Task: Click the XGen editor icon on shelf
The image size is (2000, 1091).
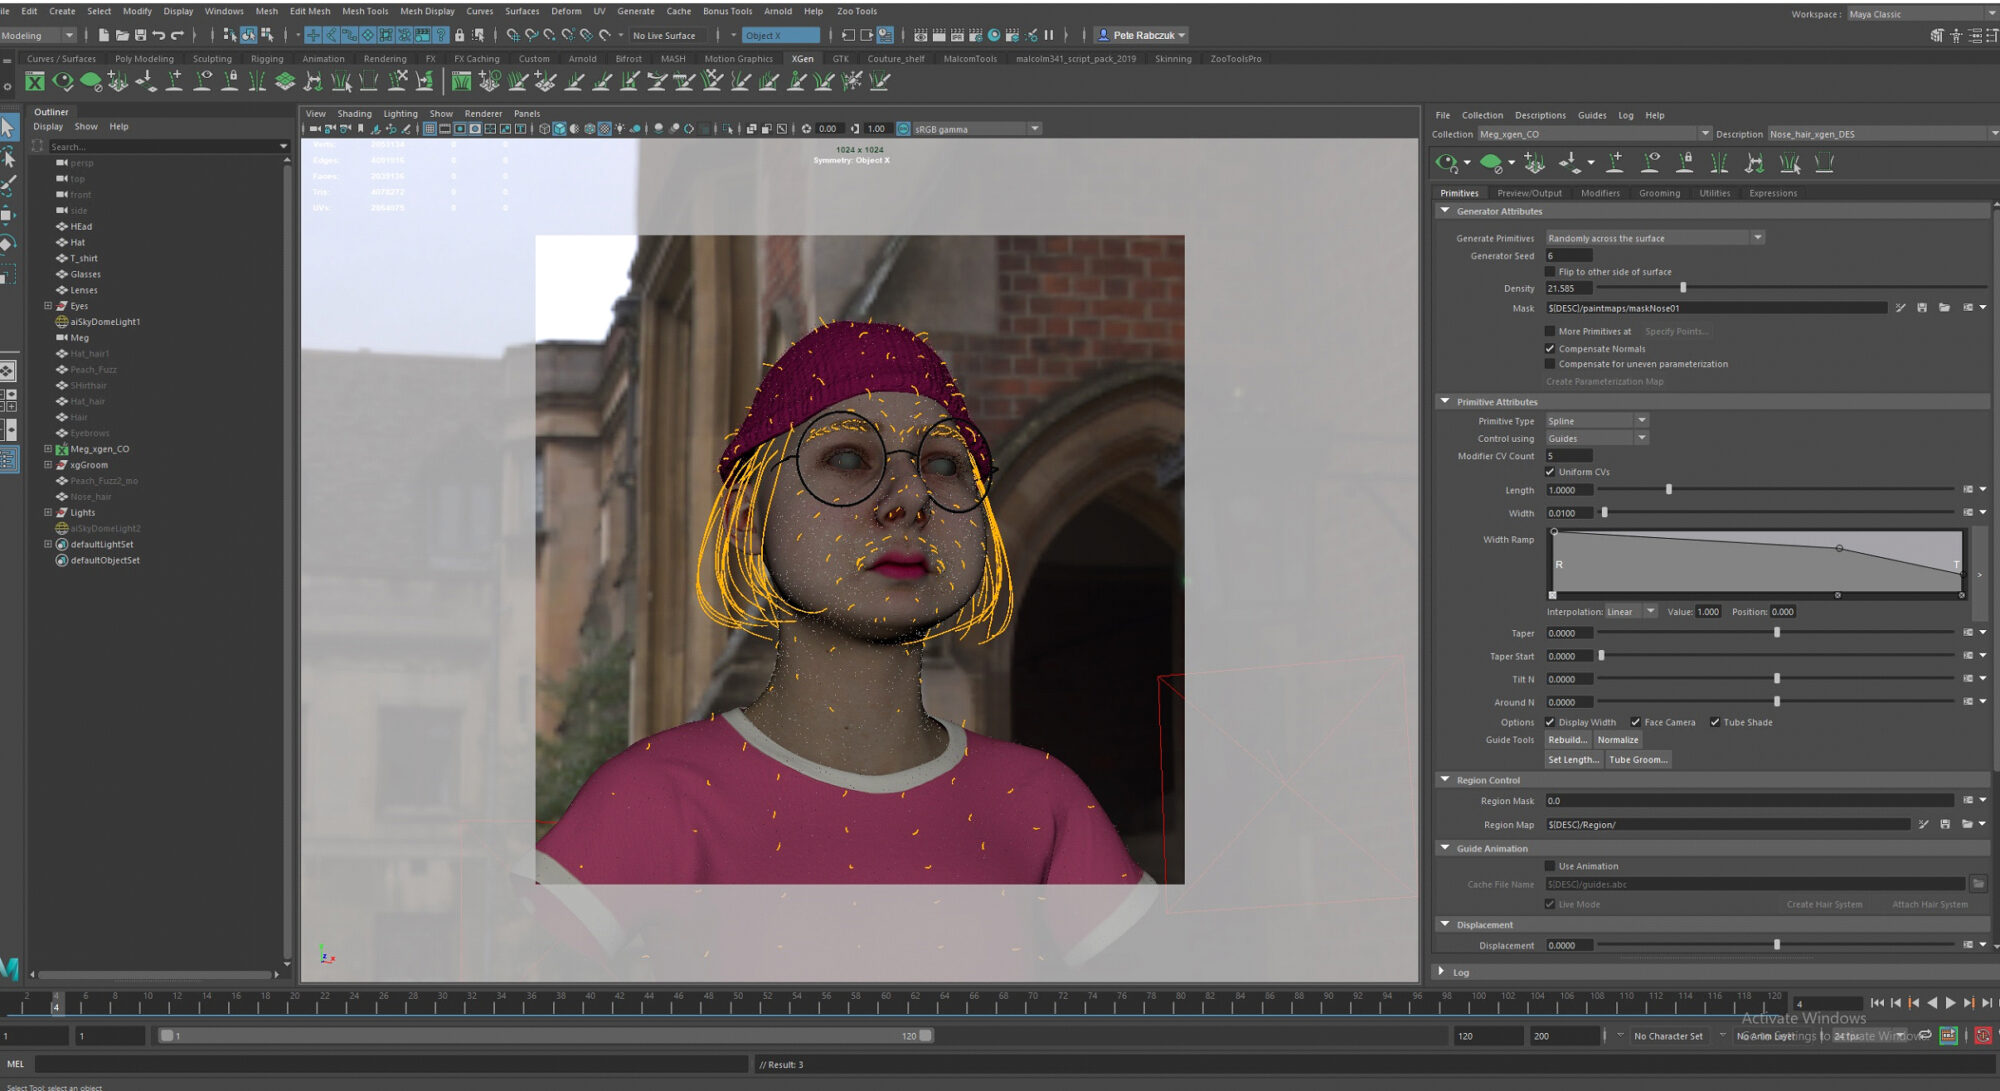Action: (x=35, y=82)
